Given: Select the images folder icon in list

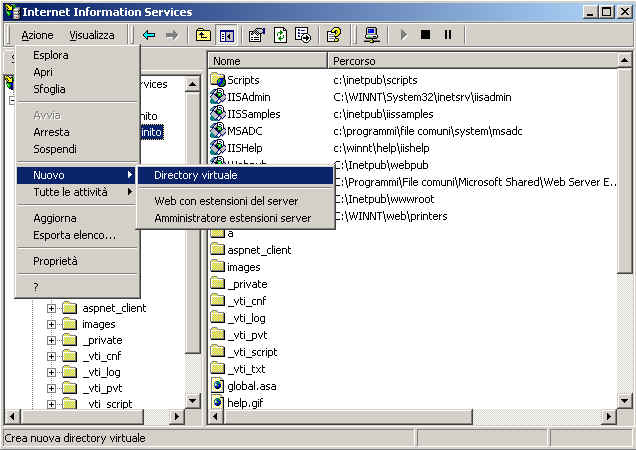Looking at the screenshot, I should coord(218,266).
